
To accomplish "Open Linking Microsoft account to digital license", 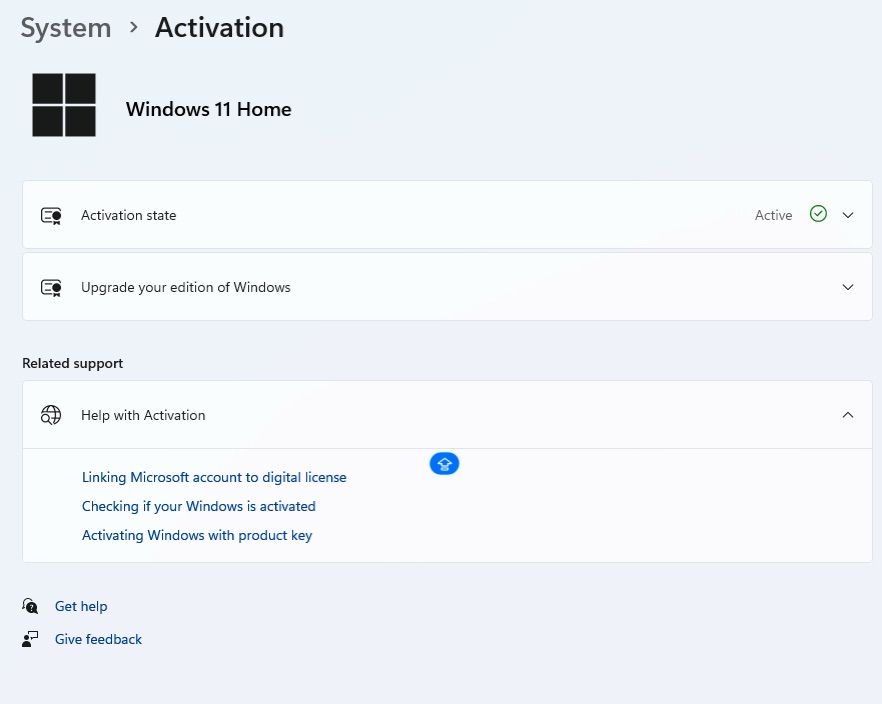I will [214, 478].
